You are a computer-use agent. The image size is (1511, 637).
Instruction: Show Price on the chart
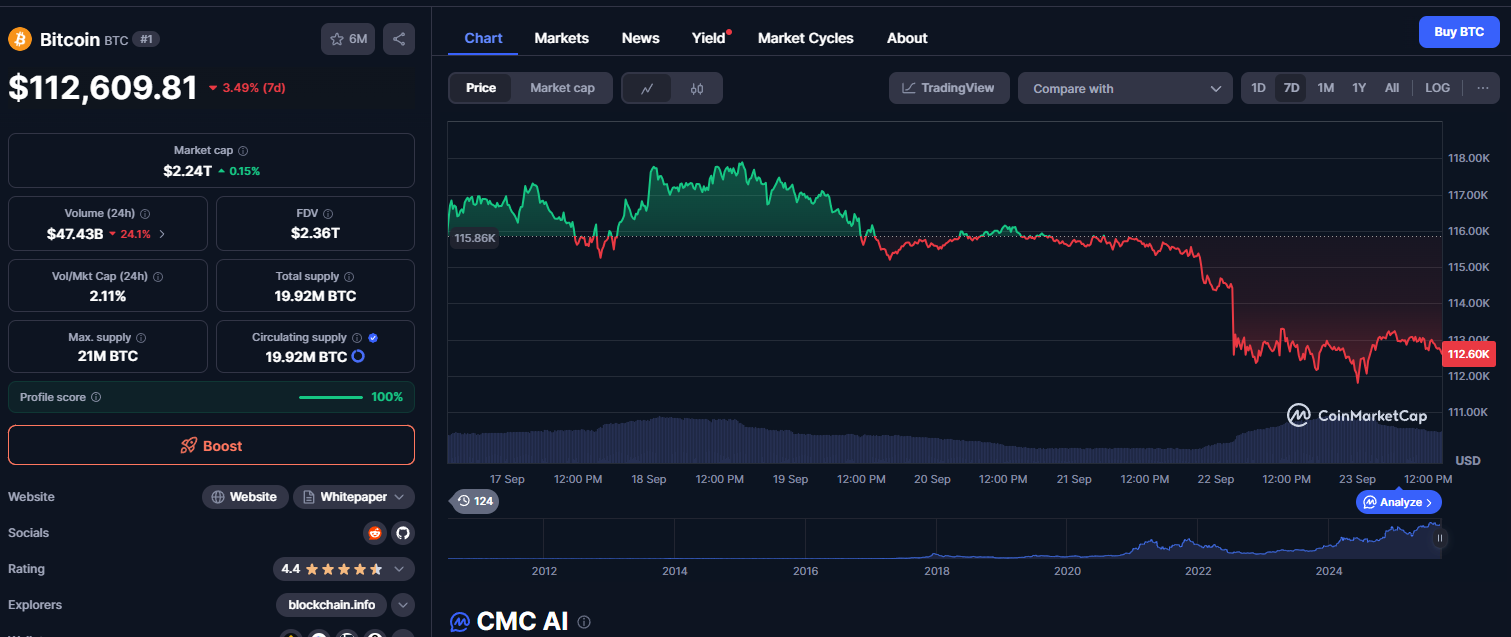[x=481, y=88]
